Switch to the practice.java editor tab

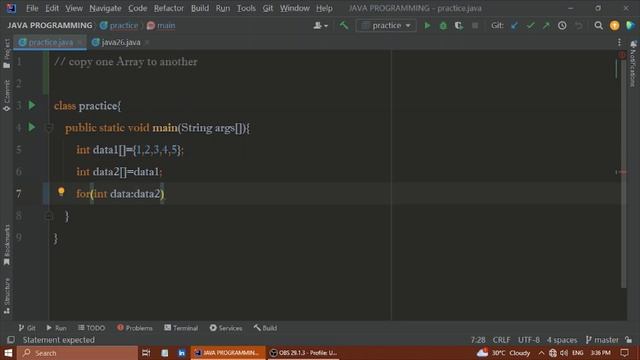tap(50, 42)
